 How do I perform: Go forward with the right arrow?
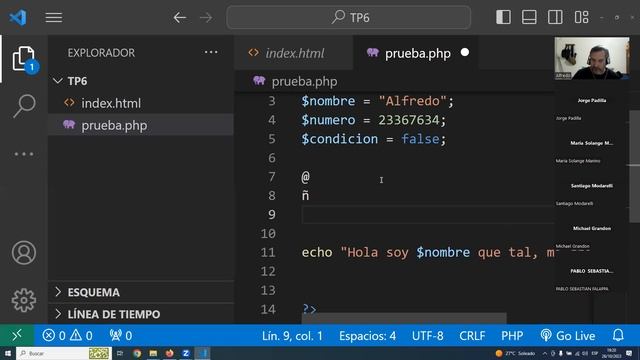[x=206, y=18]
